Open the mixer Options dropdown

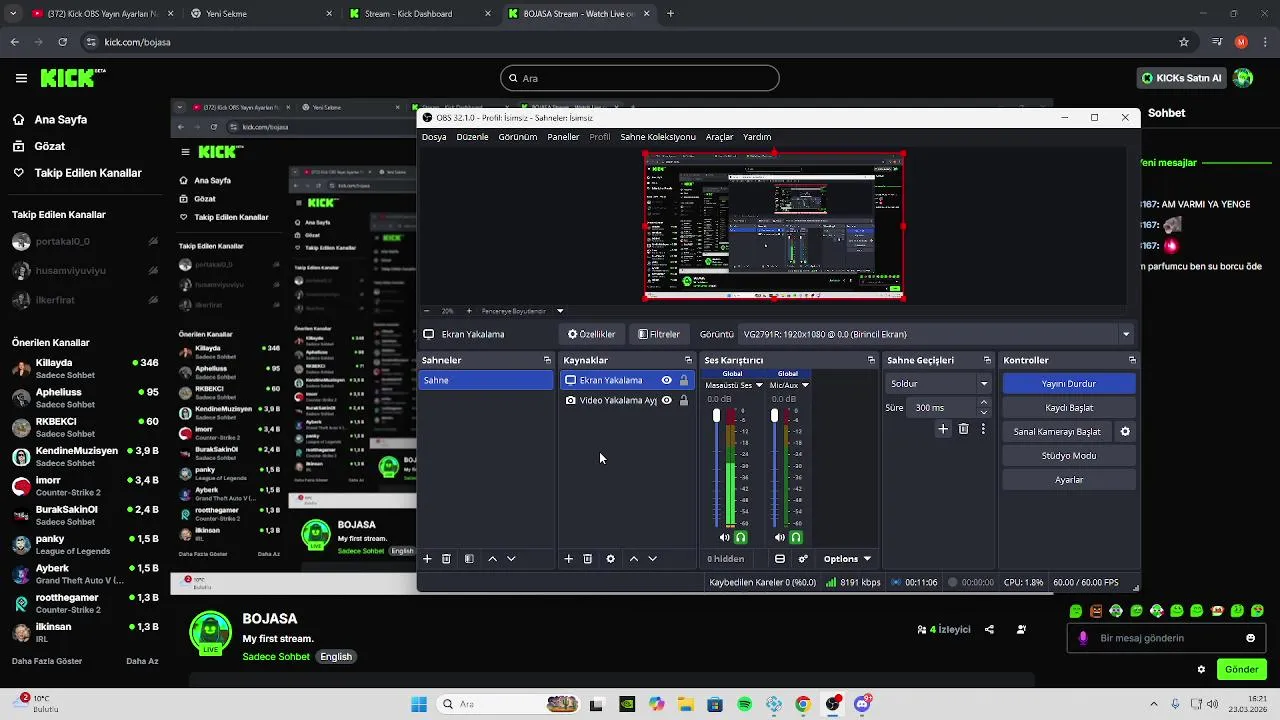tap(847, 559)
